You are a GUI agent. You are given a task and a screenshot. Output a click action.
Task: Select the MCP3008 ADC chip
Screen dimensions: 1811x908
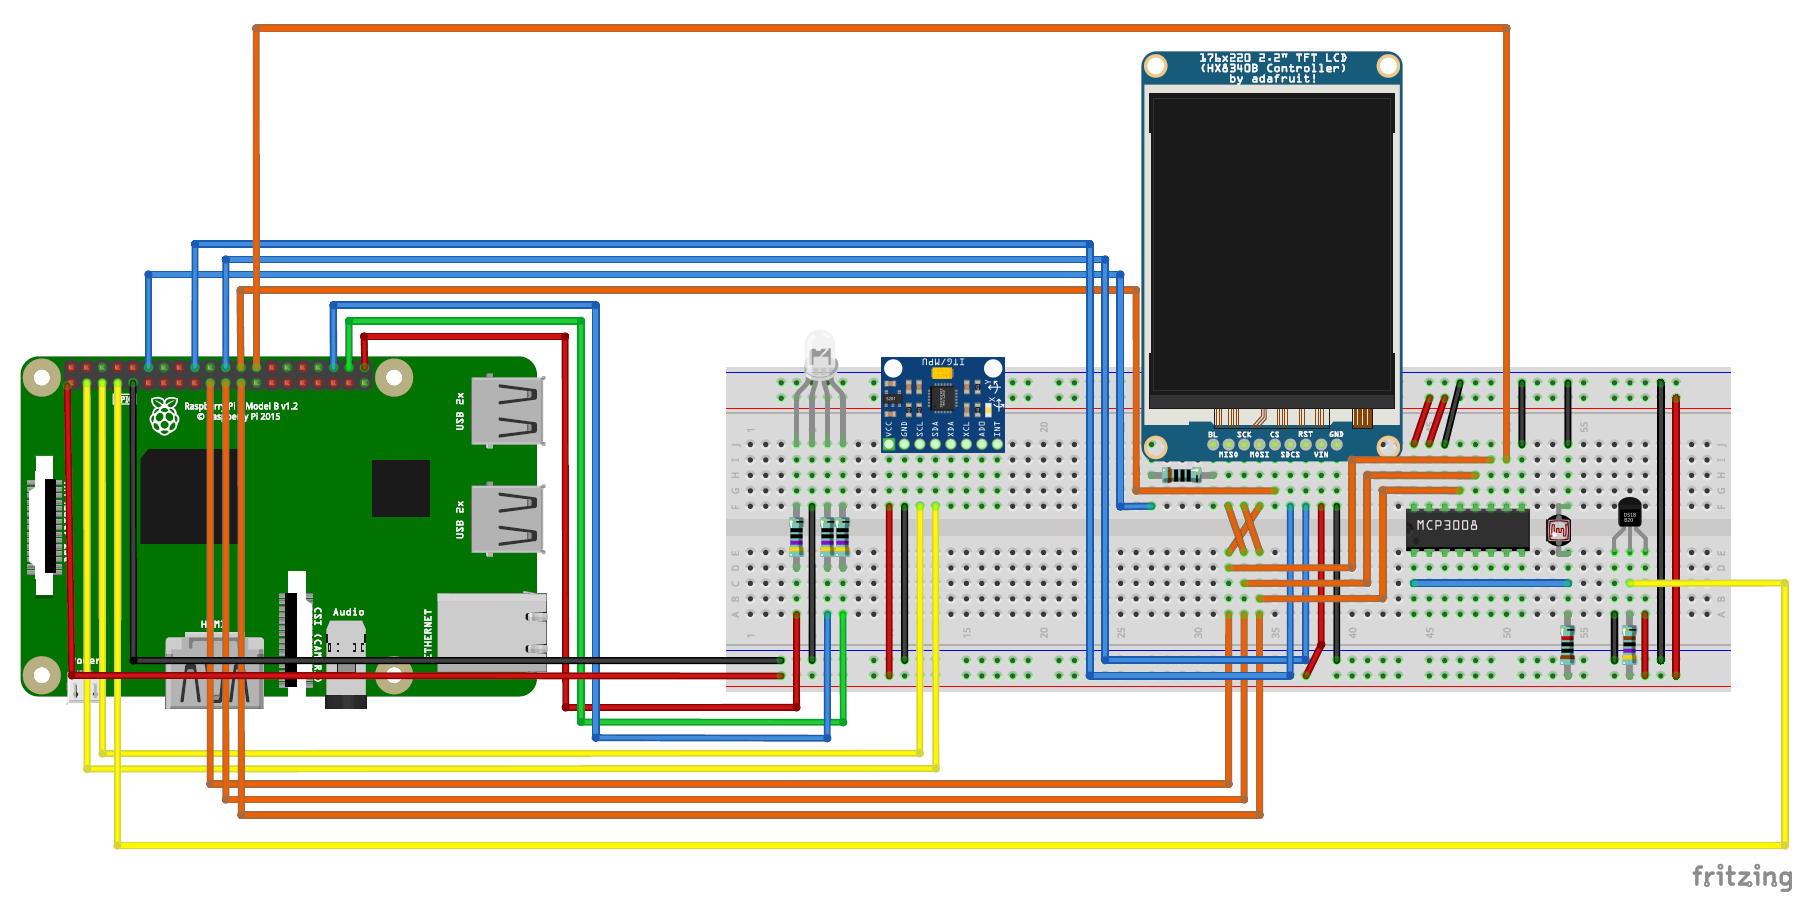click(x=1468, y=531)
